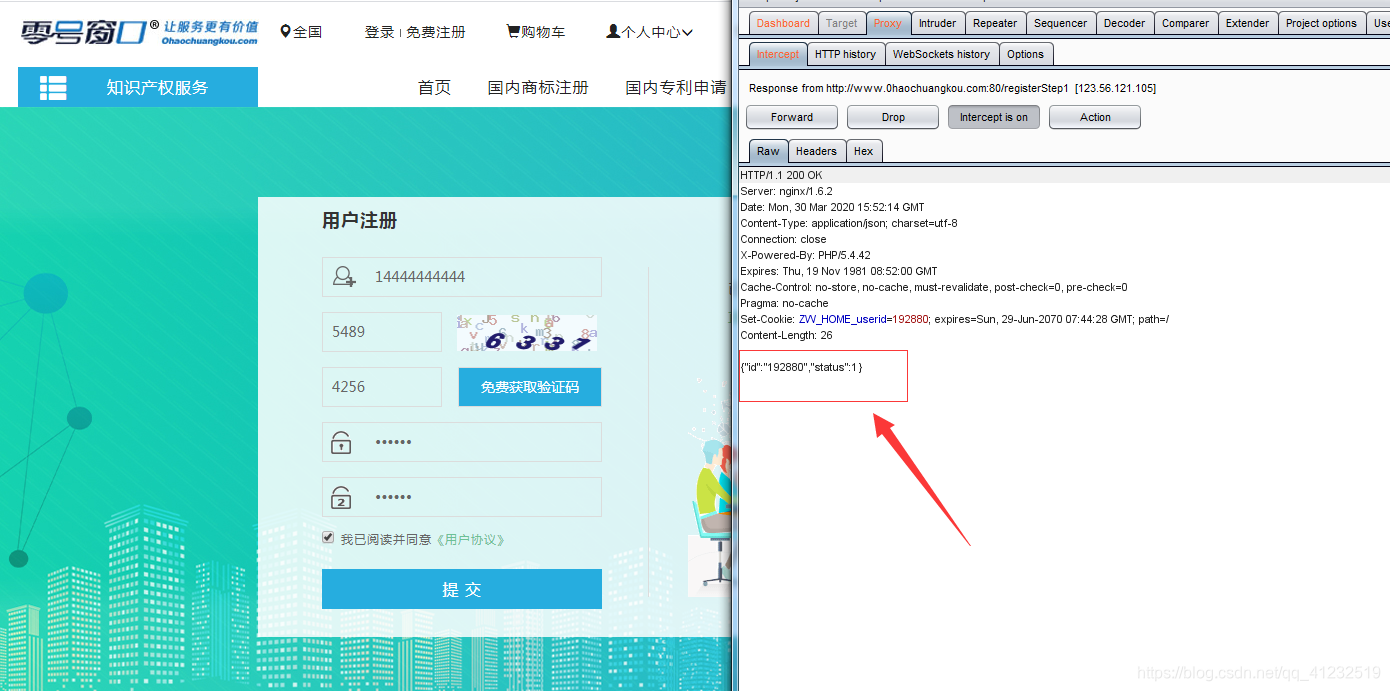Click the 知识产权服务 menu header

click(138, 87)
